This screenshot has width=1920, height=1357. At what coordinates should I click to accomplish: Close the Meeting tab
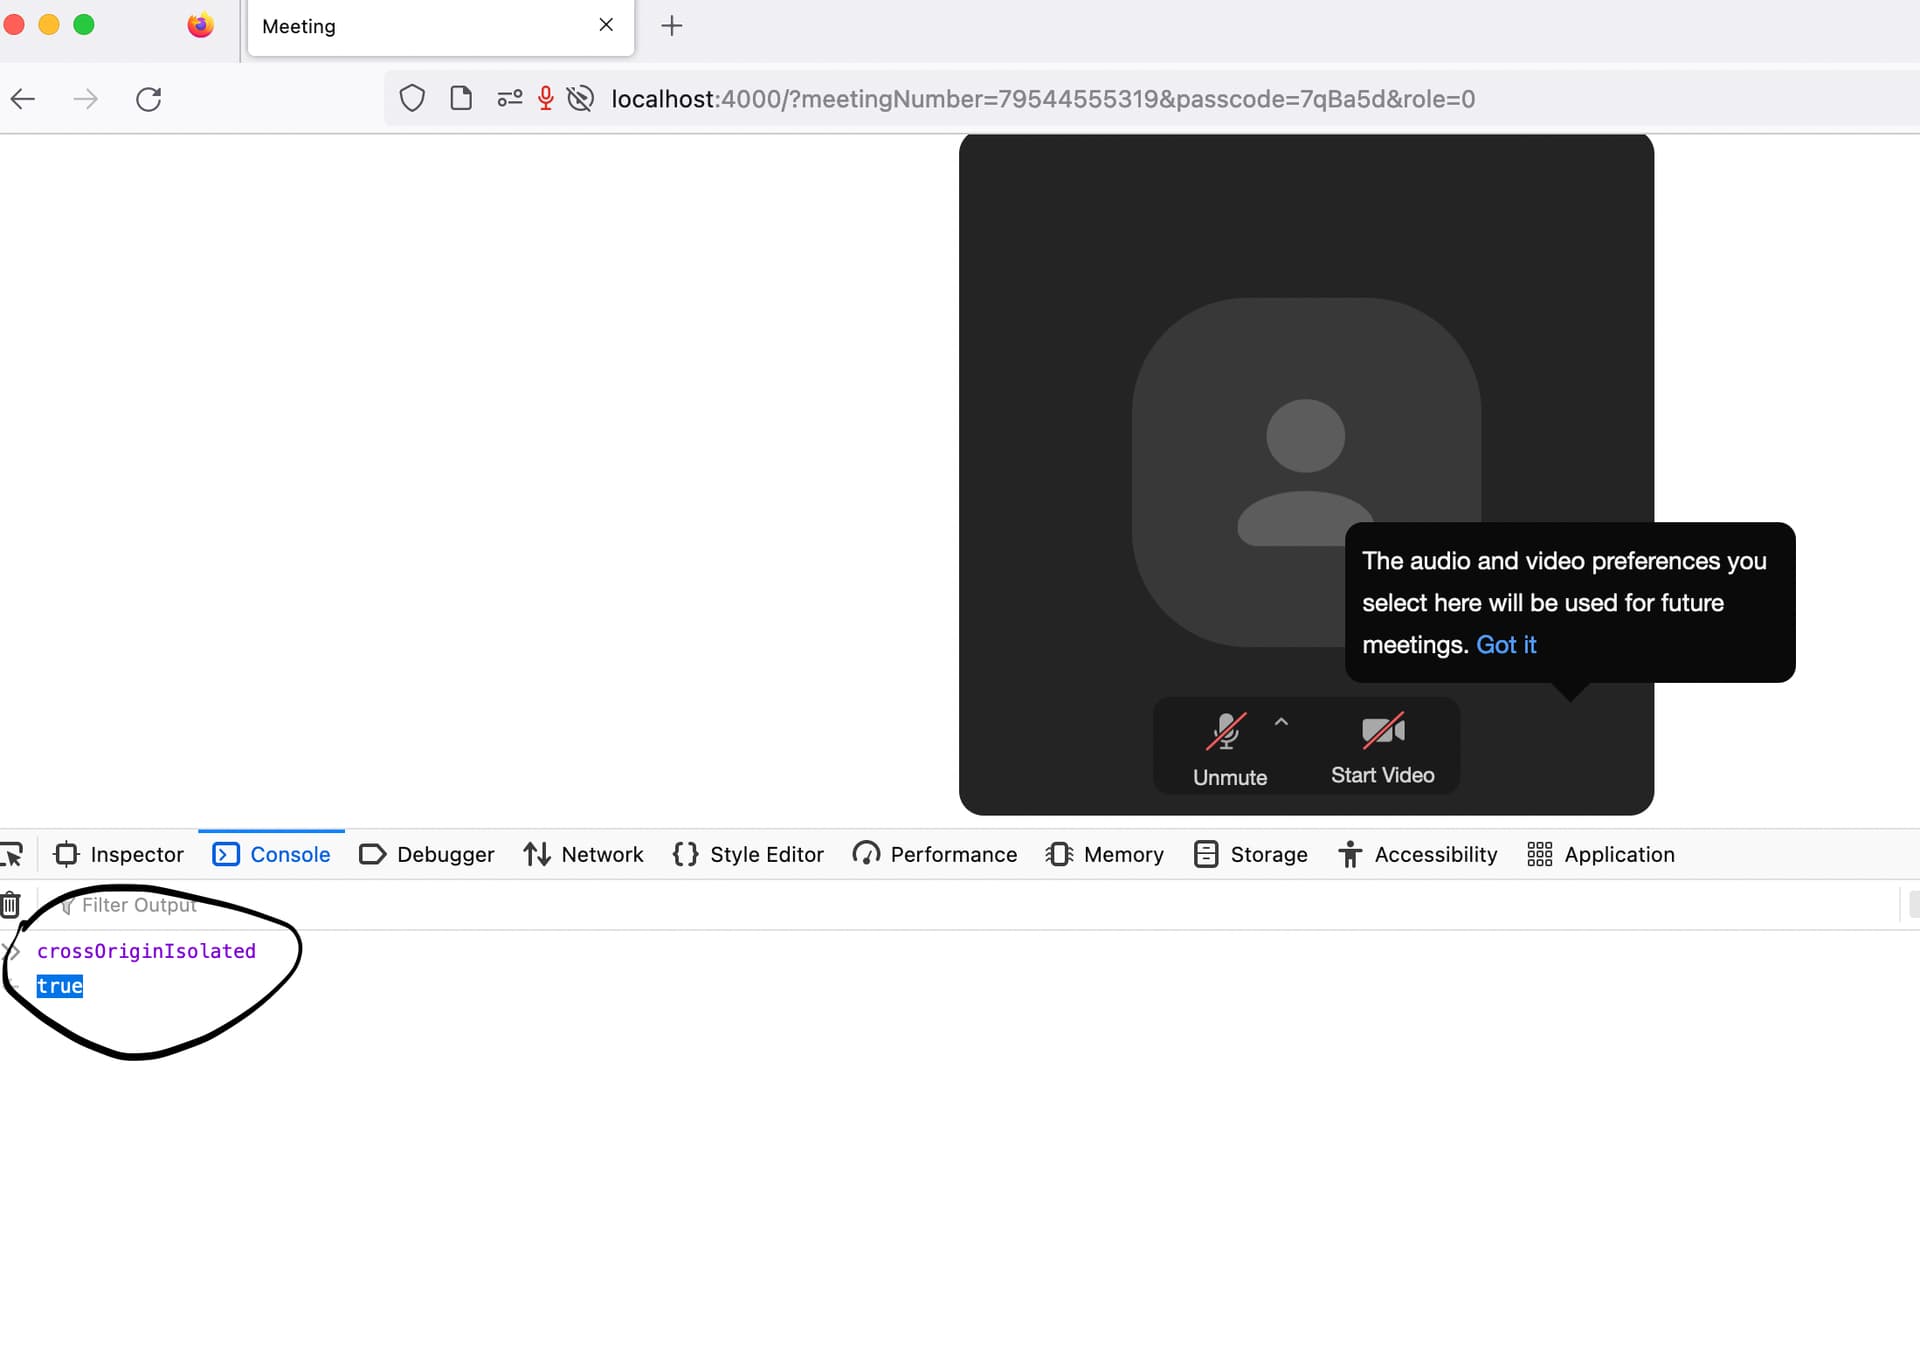606,25
